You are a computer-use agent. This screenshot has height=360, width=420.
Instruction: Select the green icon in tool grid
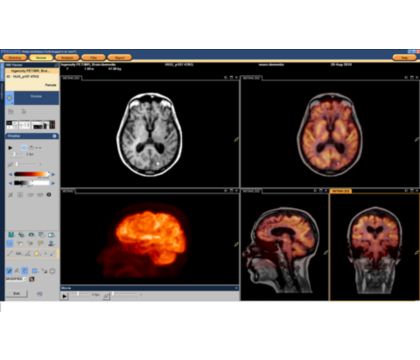[11, 235]
